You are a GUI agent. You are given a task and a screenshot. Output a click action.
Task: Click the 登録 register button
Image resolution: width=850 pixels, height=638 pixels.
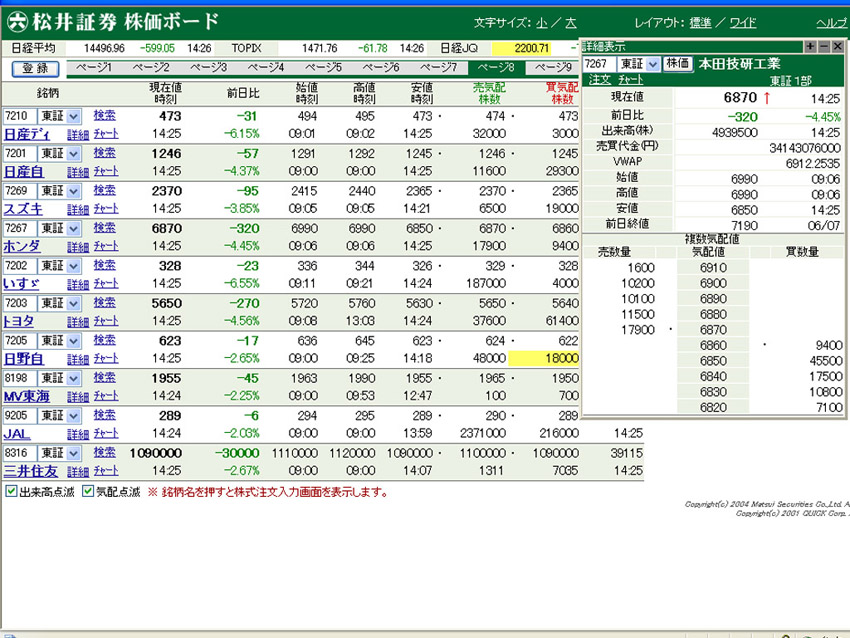35,68
